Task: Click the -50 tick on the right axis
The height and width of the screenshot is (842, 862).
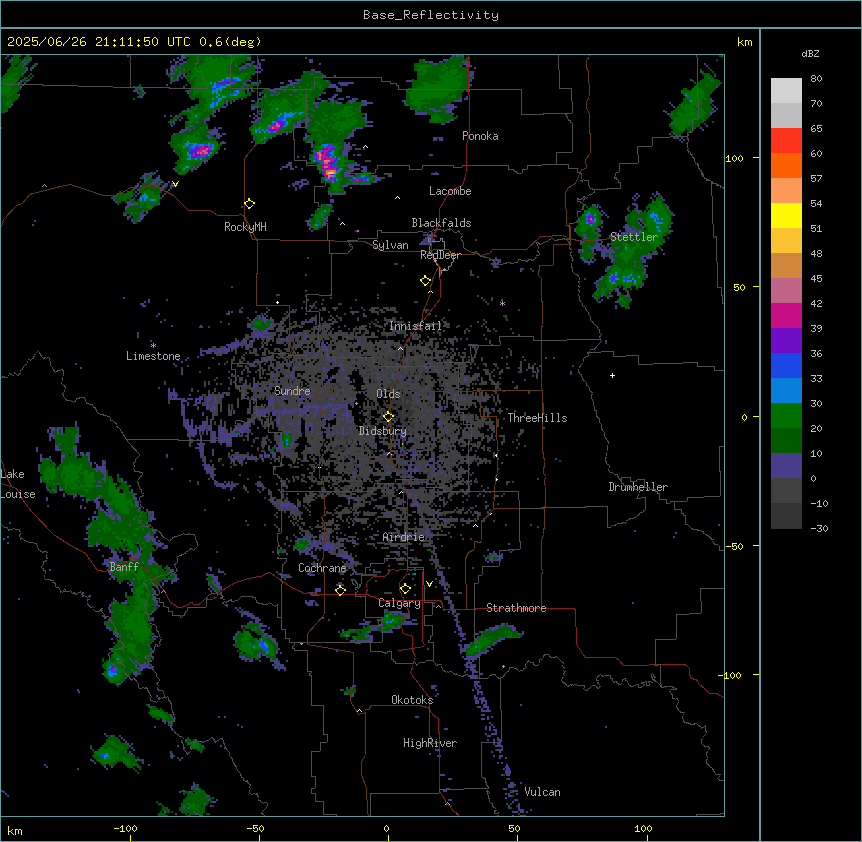Action: 734,546
